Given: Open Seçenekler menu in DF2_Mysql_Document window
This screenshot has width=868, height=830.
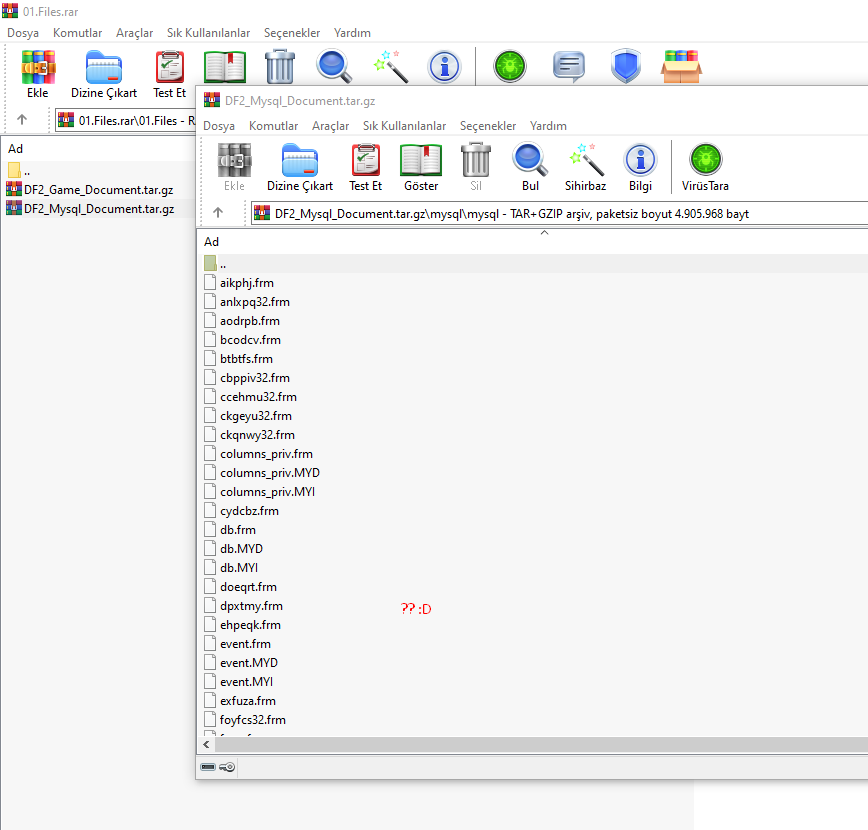Looking at the screenshot, I should [x=488, y=126].
